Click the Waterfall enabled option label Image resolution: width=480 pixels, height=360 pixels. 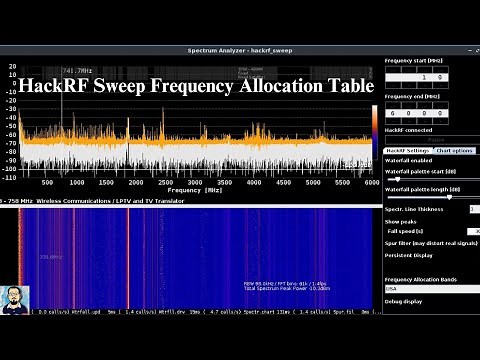click(x=408, y=160)
